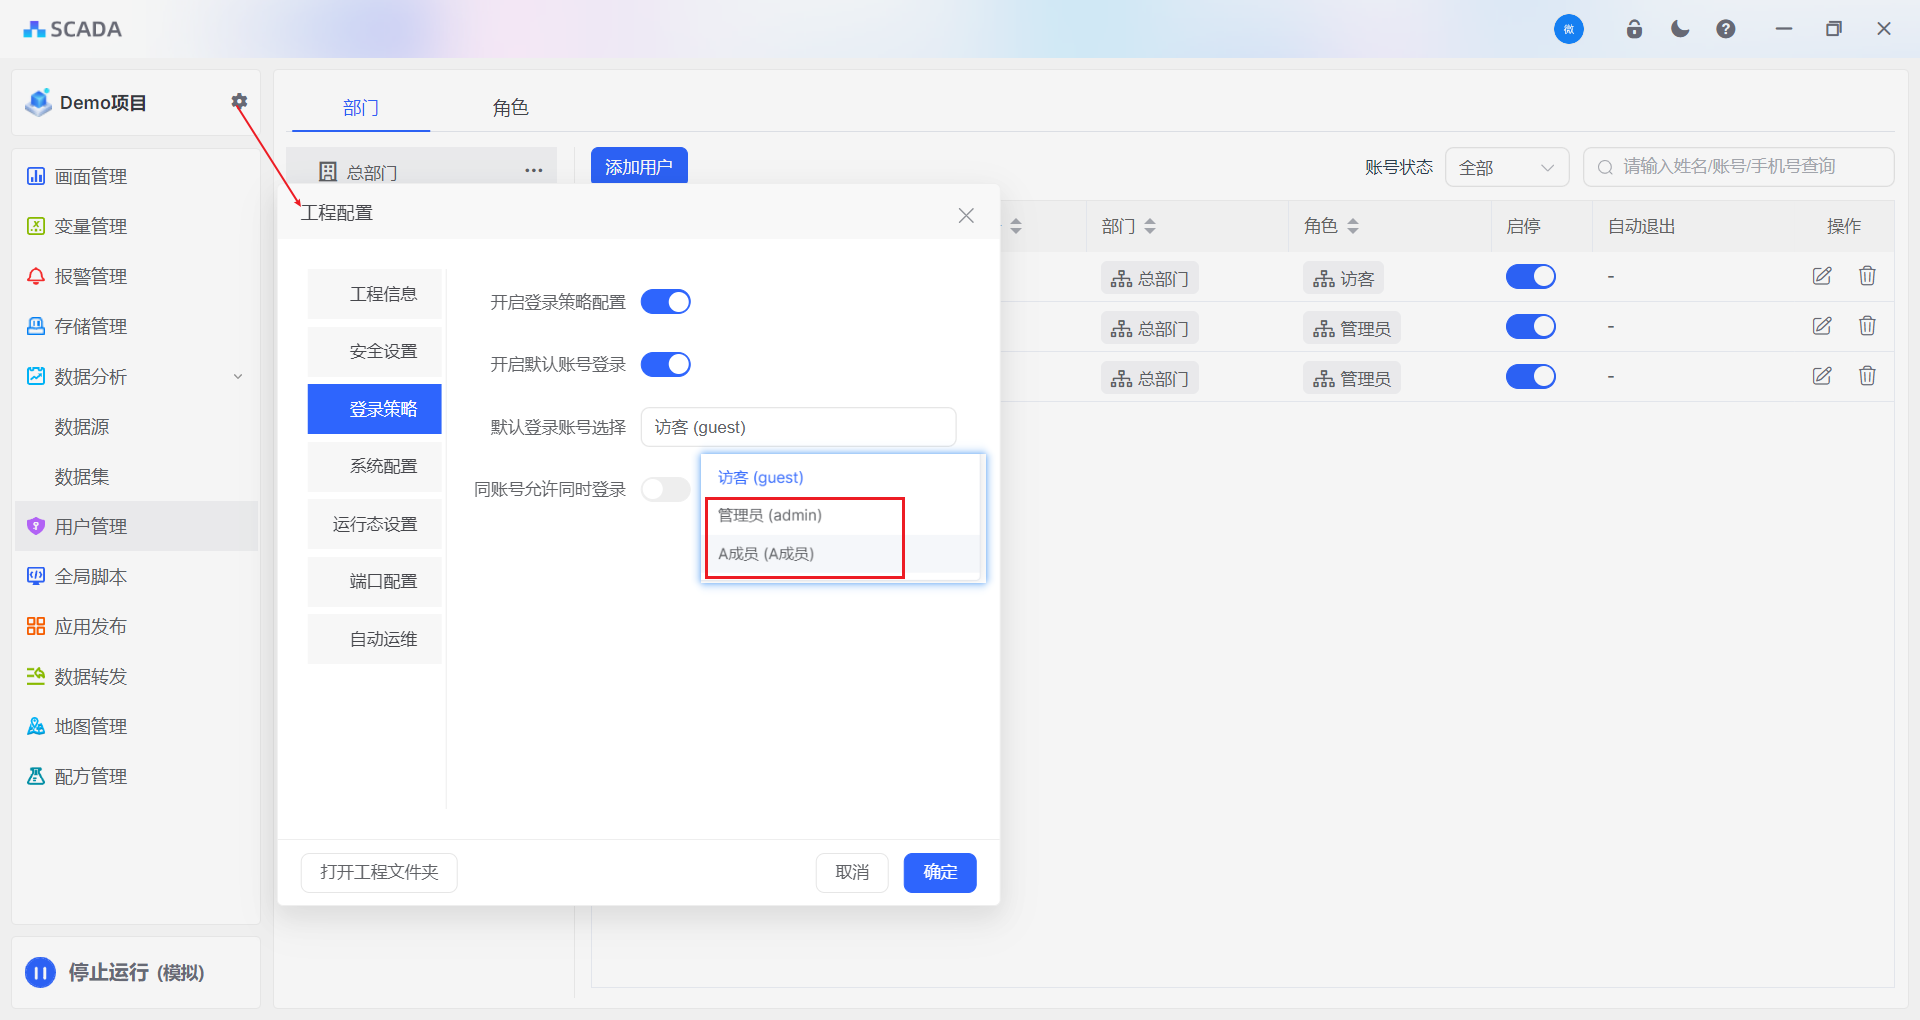This screenshot has height=1020, width=1920.
Task: Open the lock icon in title bar
Action: (x=1634, y=29)
